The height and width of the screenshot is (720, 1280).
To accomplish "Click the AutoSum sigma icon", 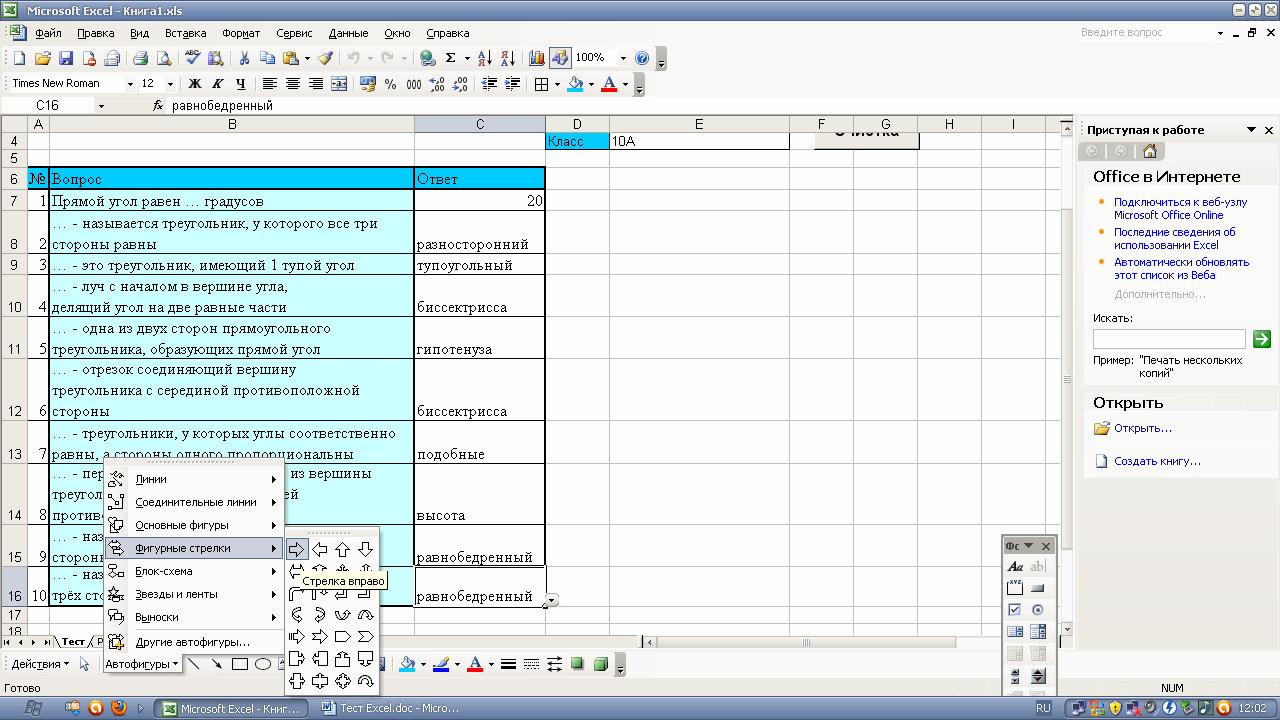I will [x=451, y=58].
